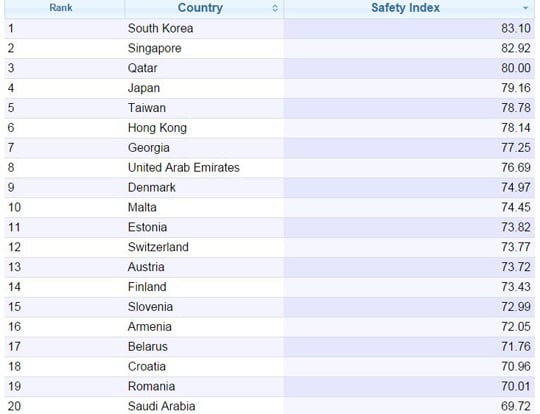Select Finland's safety index 73.43

click(516, 287)
